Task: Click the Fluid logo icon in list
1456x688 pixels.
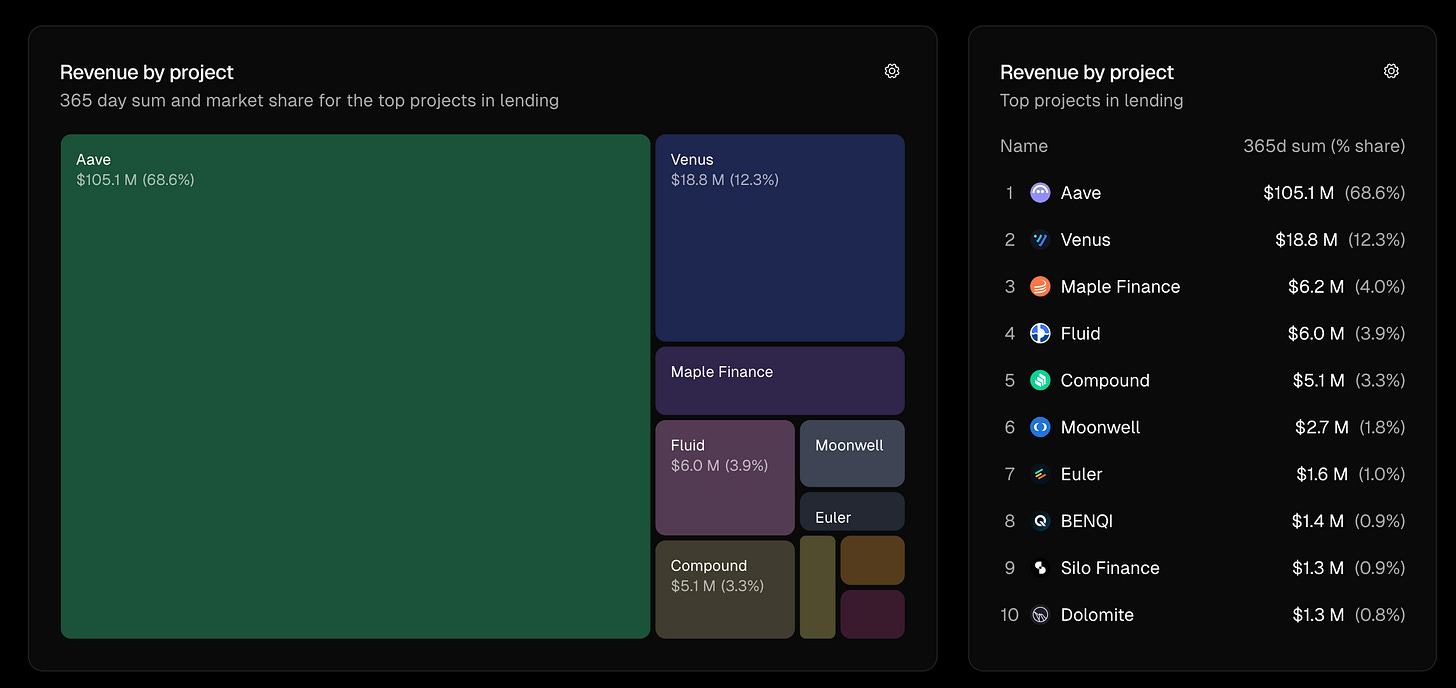Action: [x=1040, y=334]
